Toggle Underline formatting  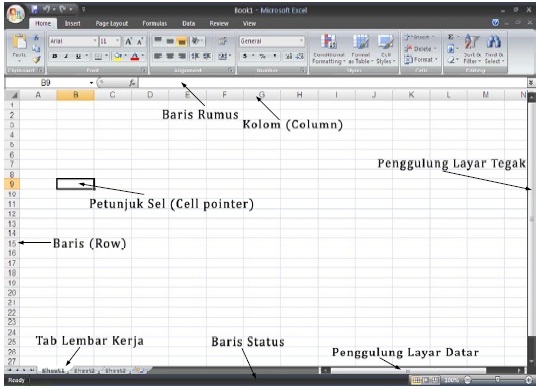78,56
